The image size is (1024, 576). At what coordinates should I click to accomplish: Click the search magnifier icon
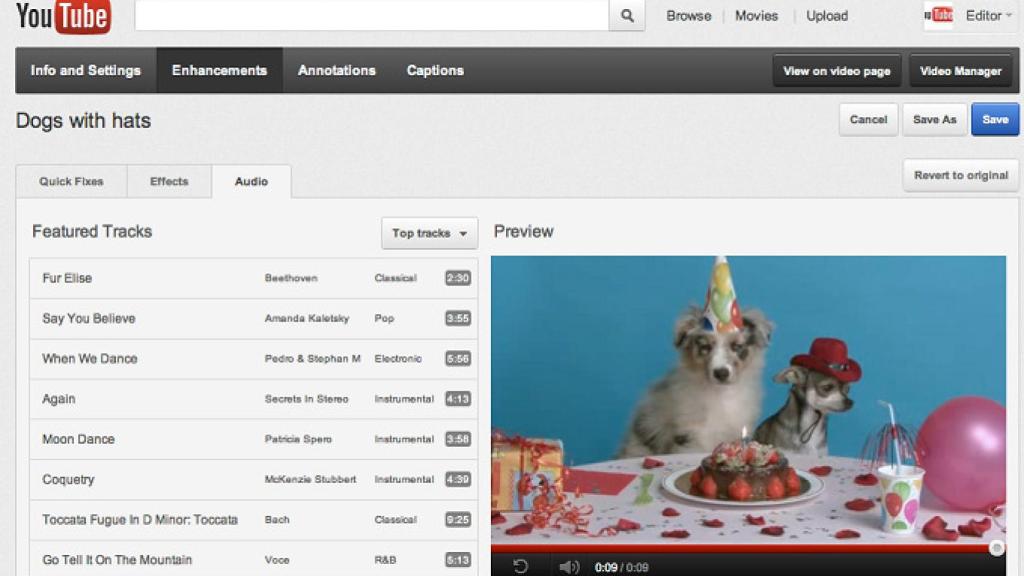(x=627, y=16)
